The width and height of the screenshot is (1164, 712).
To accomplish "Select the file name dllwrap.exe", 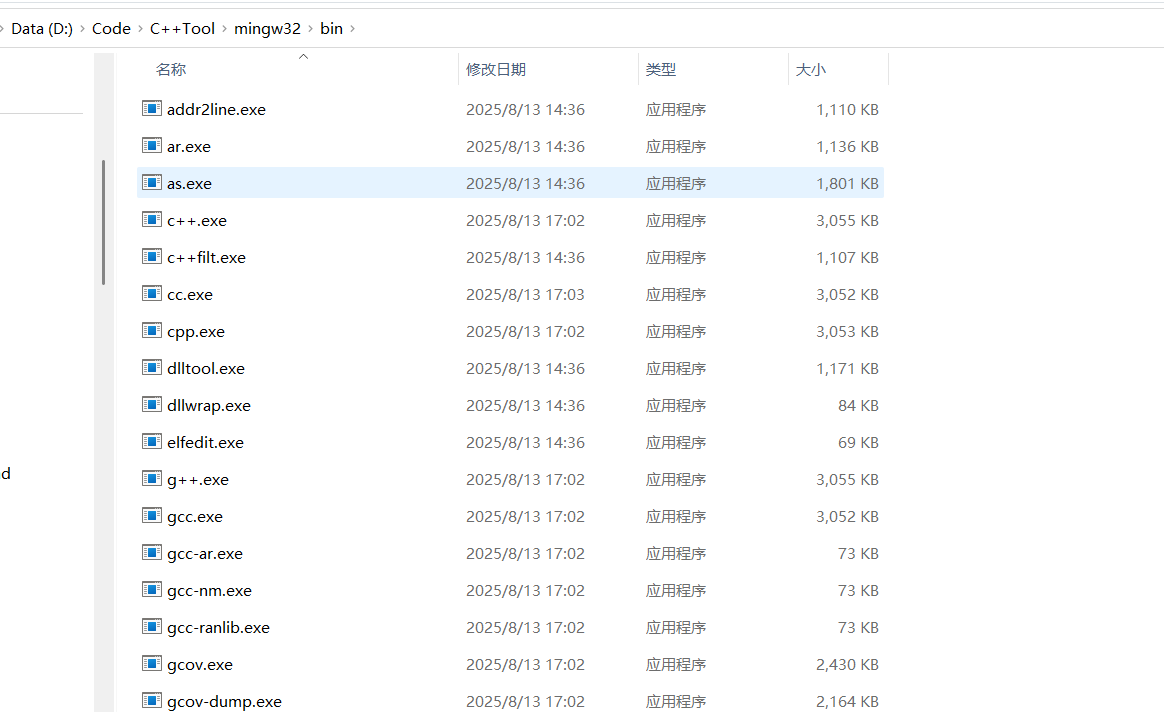I will tap(209, 406).
